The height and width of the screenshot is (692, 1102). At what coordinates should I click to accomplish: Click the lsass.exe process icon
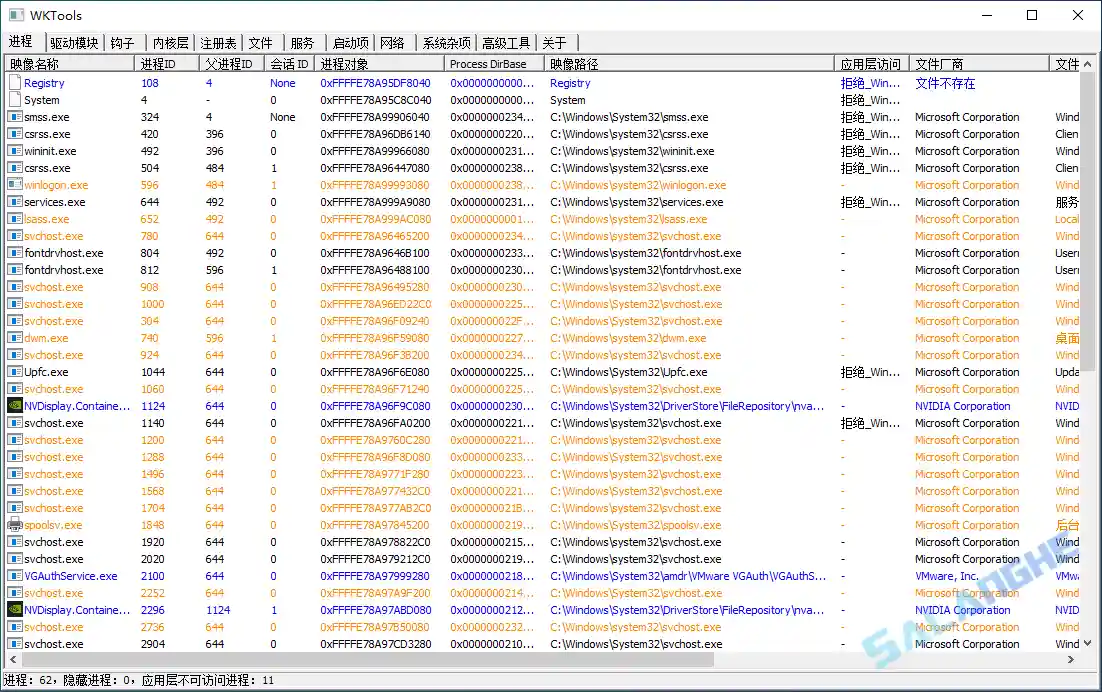15,219
